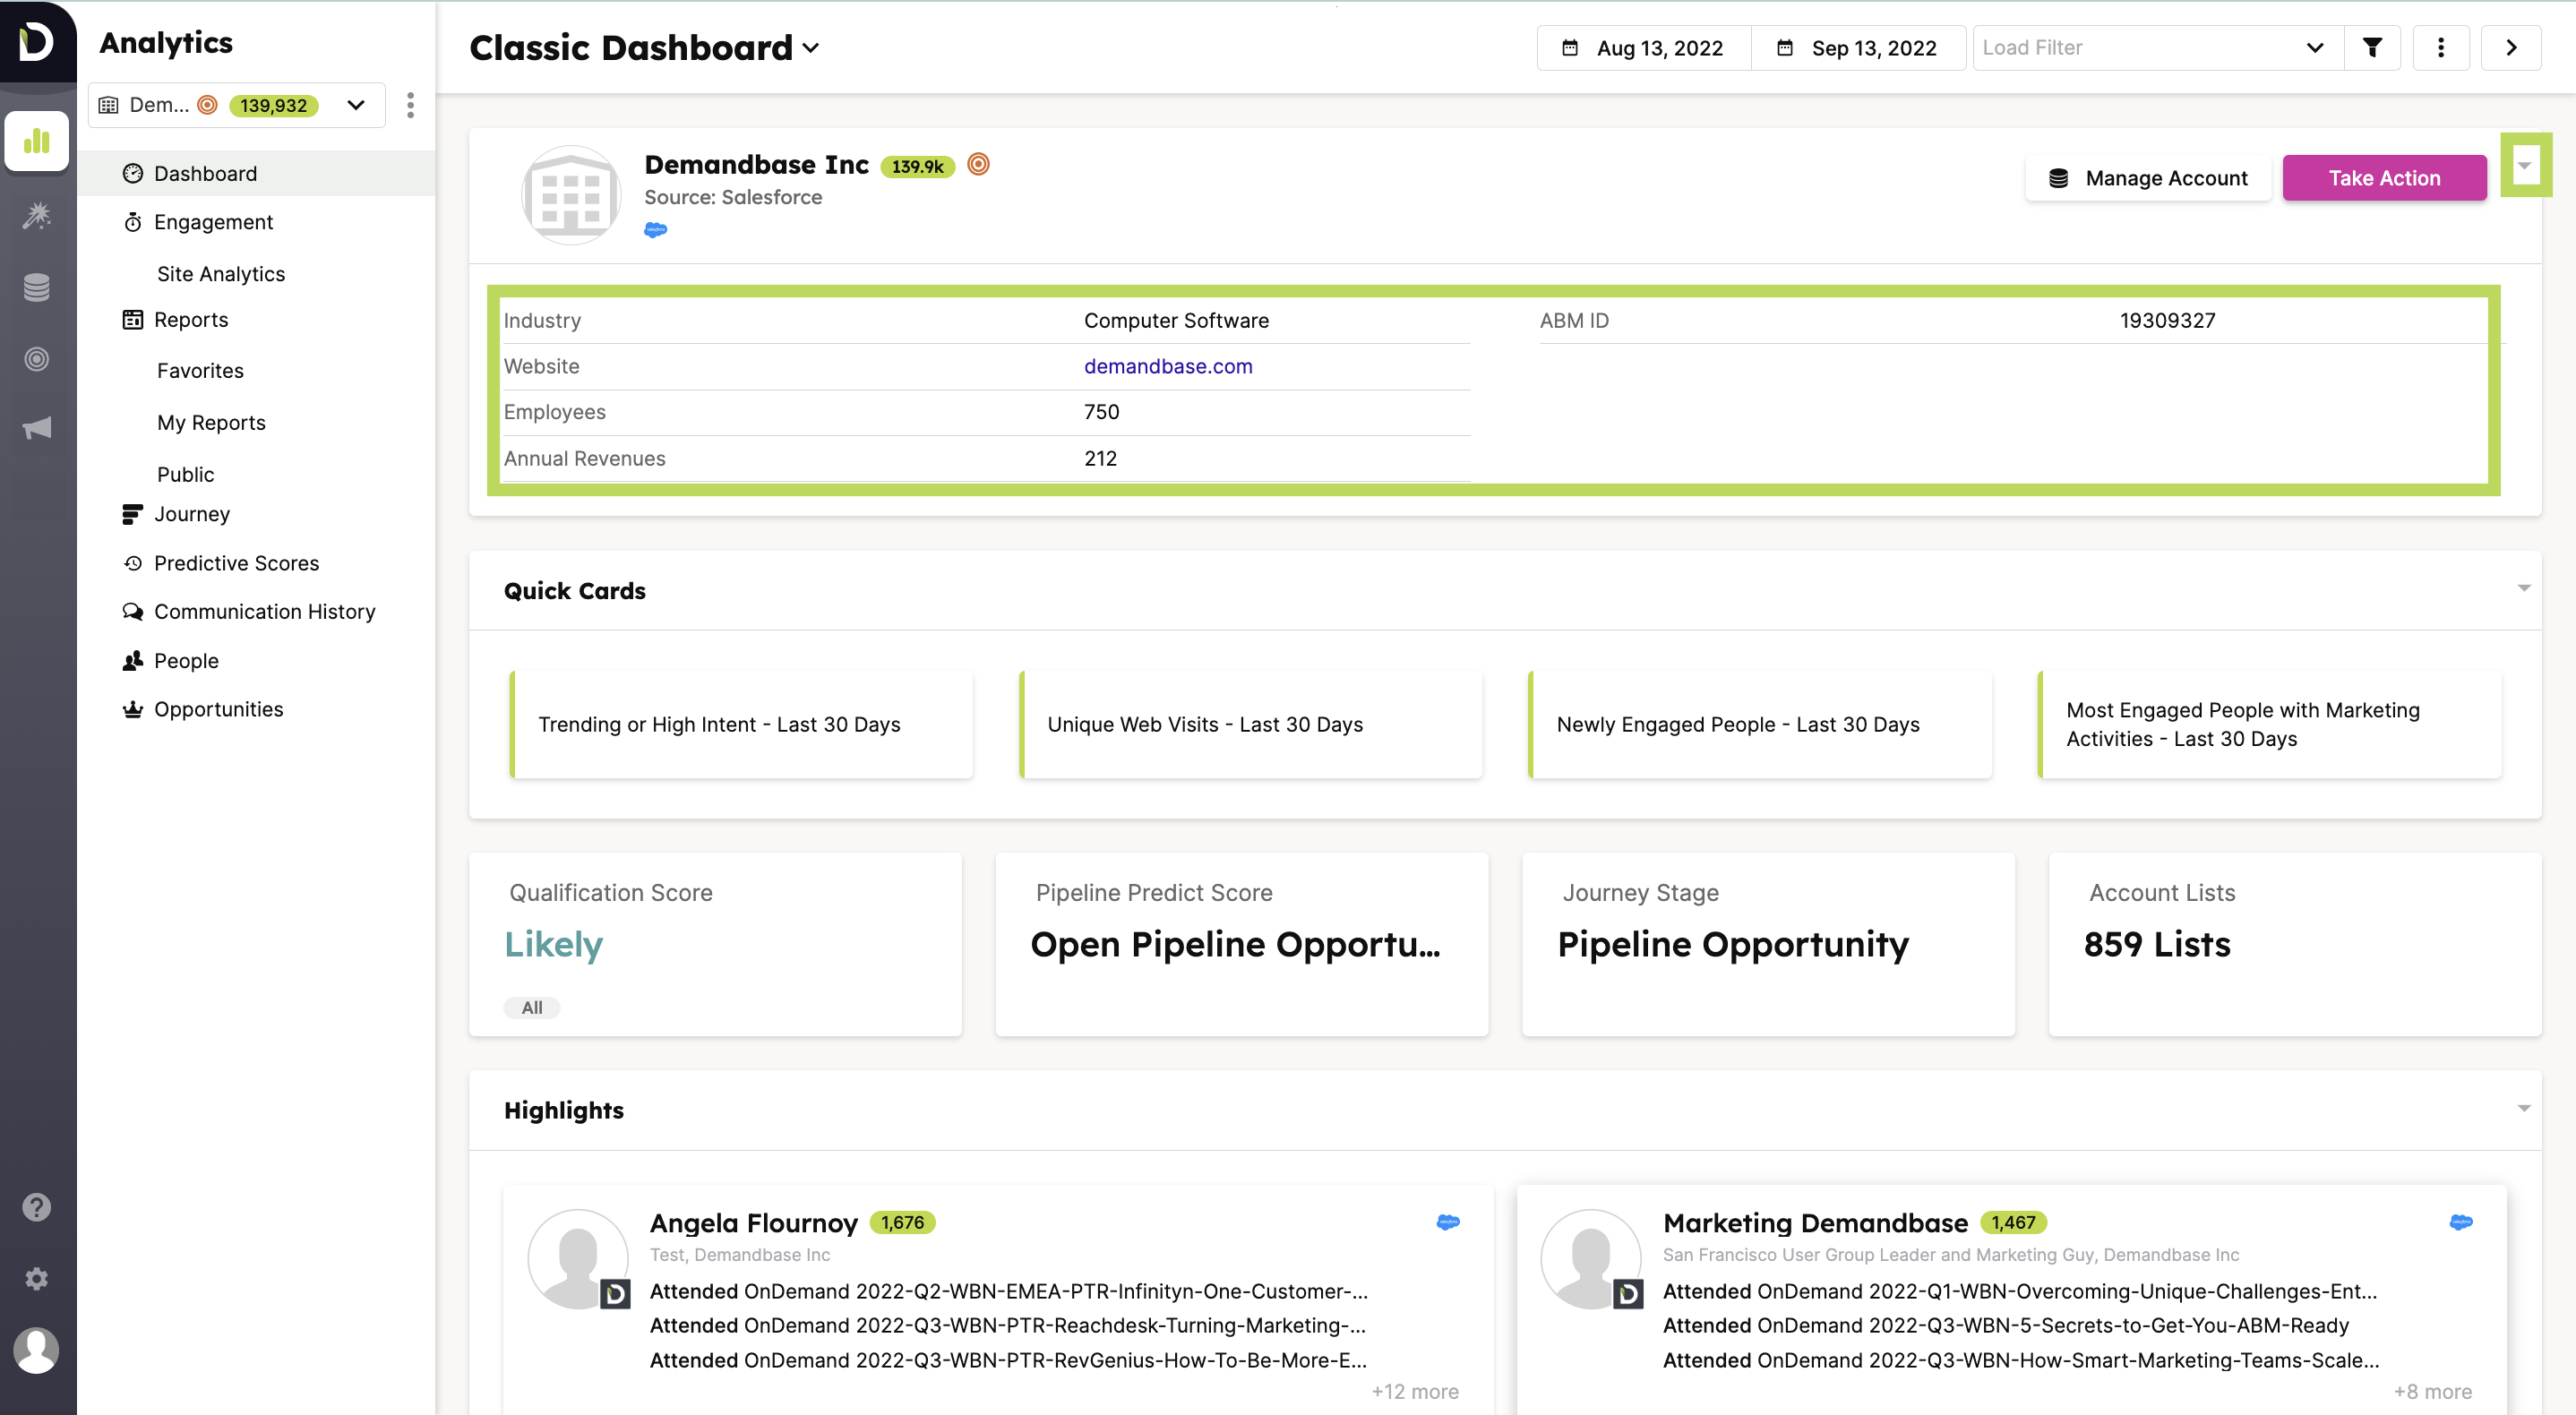Open the three-dot menu next to Load Filter

click(x=2441, y=48)
